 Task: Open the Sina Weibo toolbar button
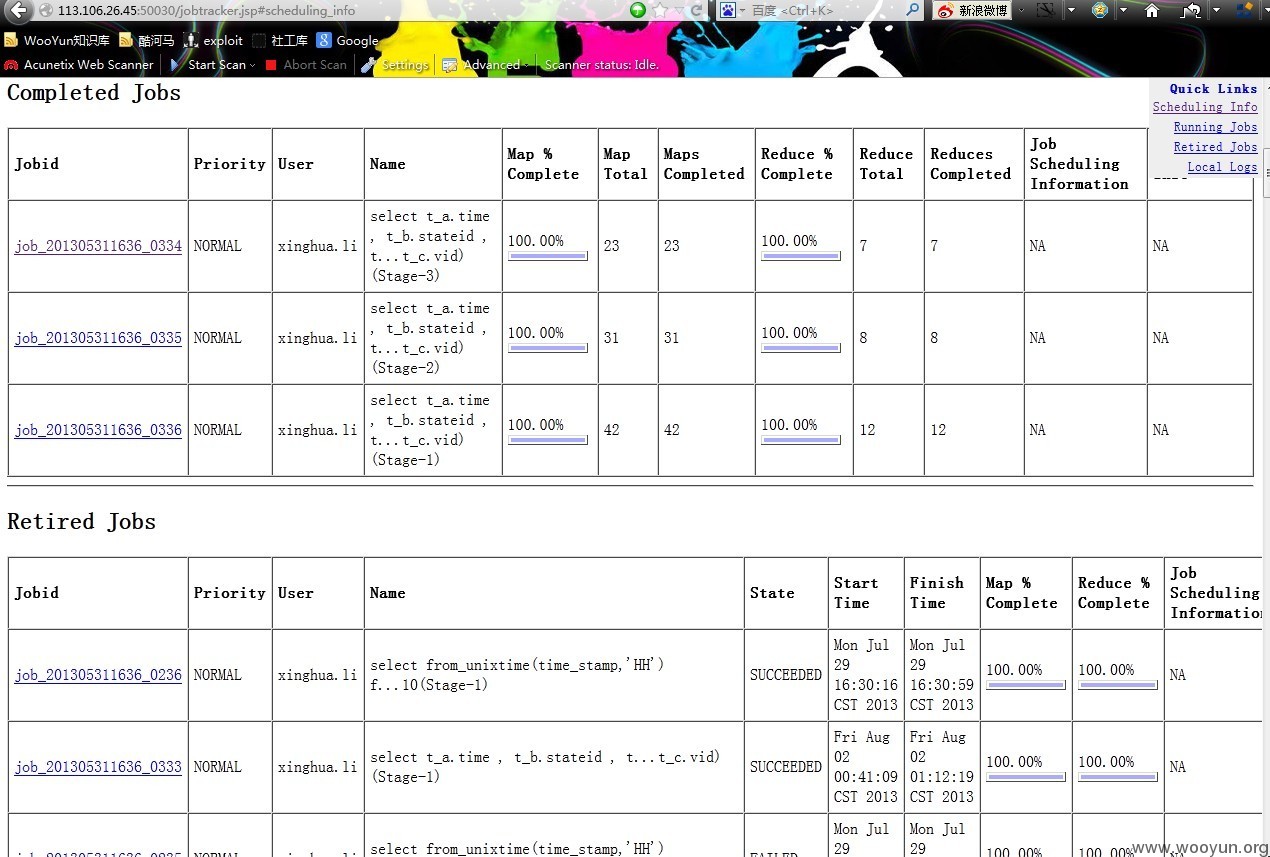click(972, 10)
